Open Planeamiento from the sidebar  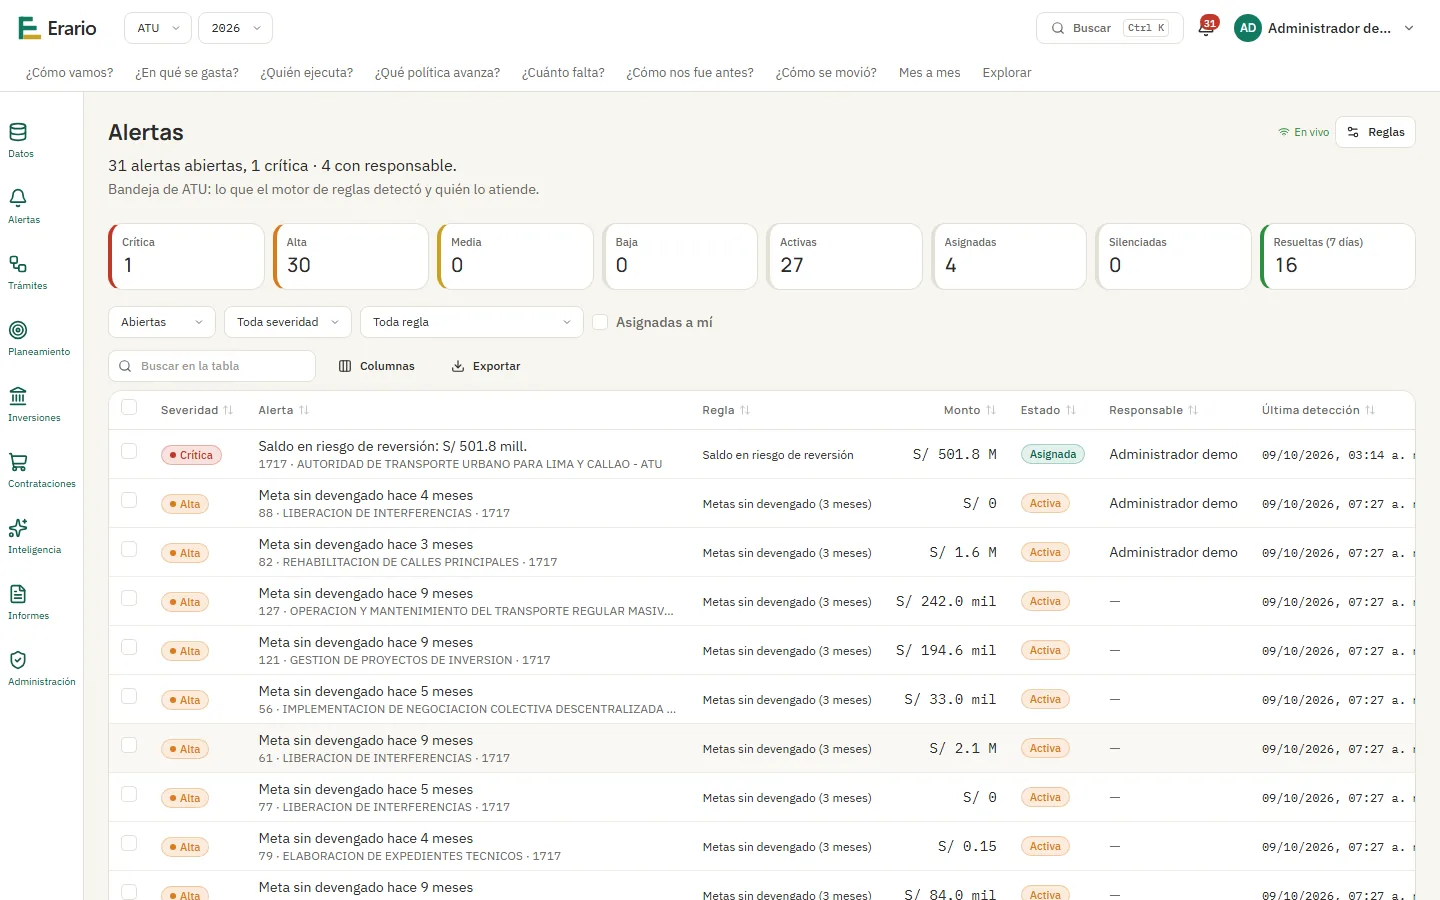tap(39, 338)
